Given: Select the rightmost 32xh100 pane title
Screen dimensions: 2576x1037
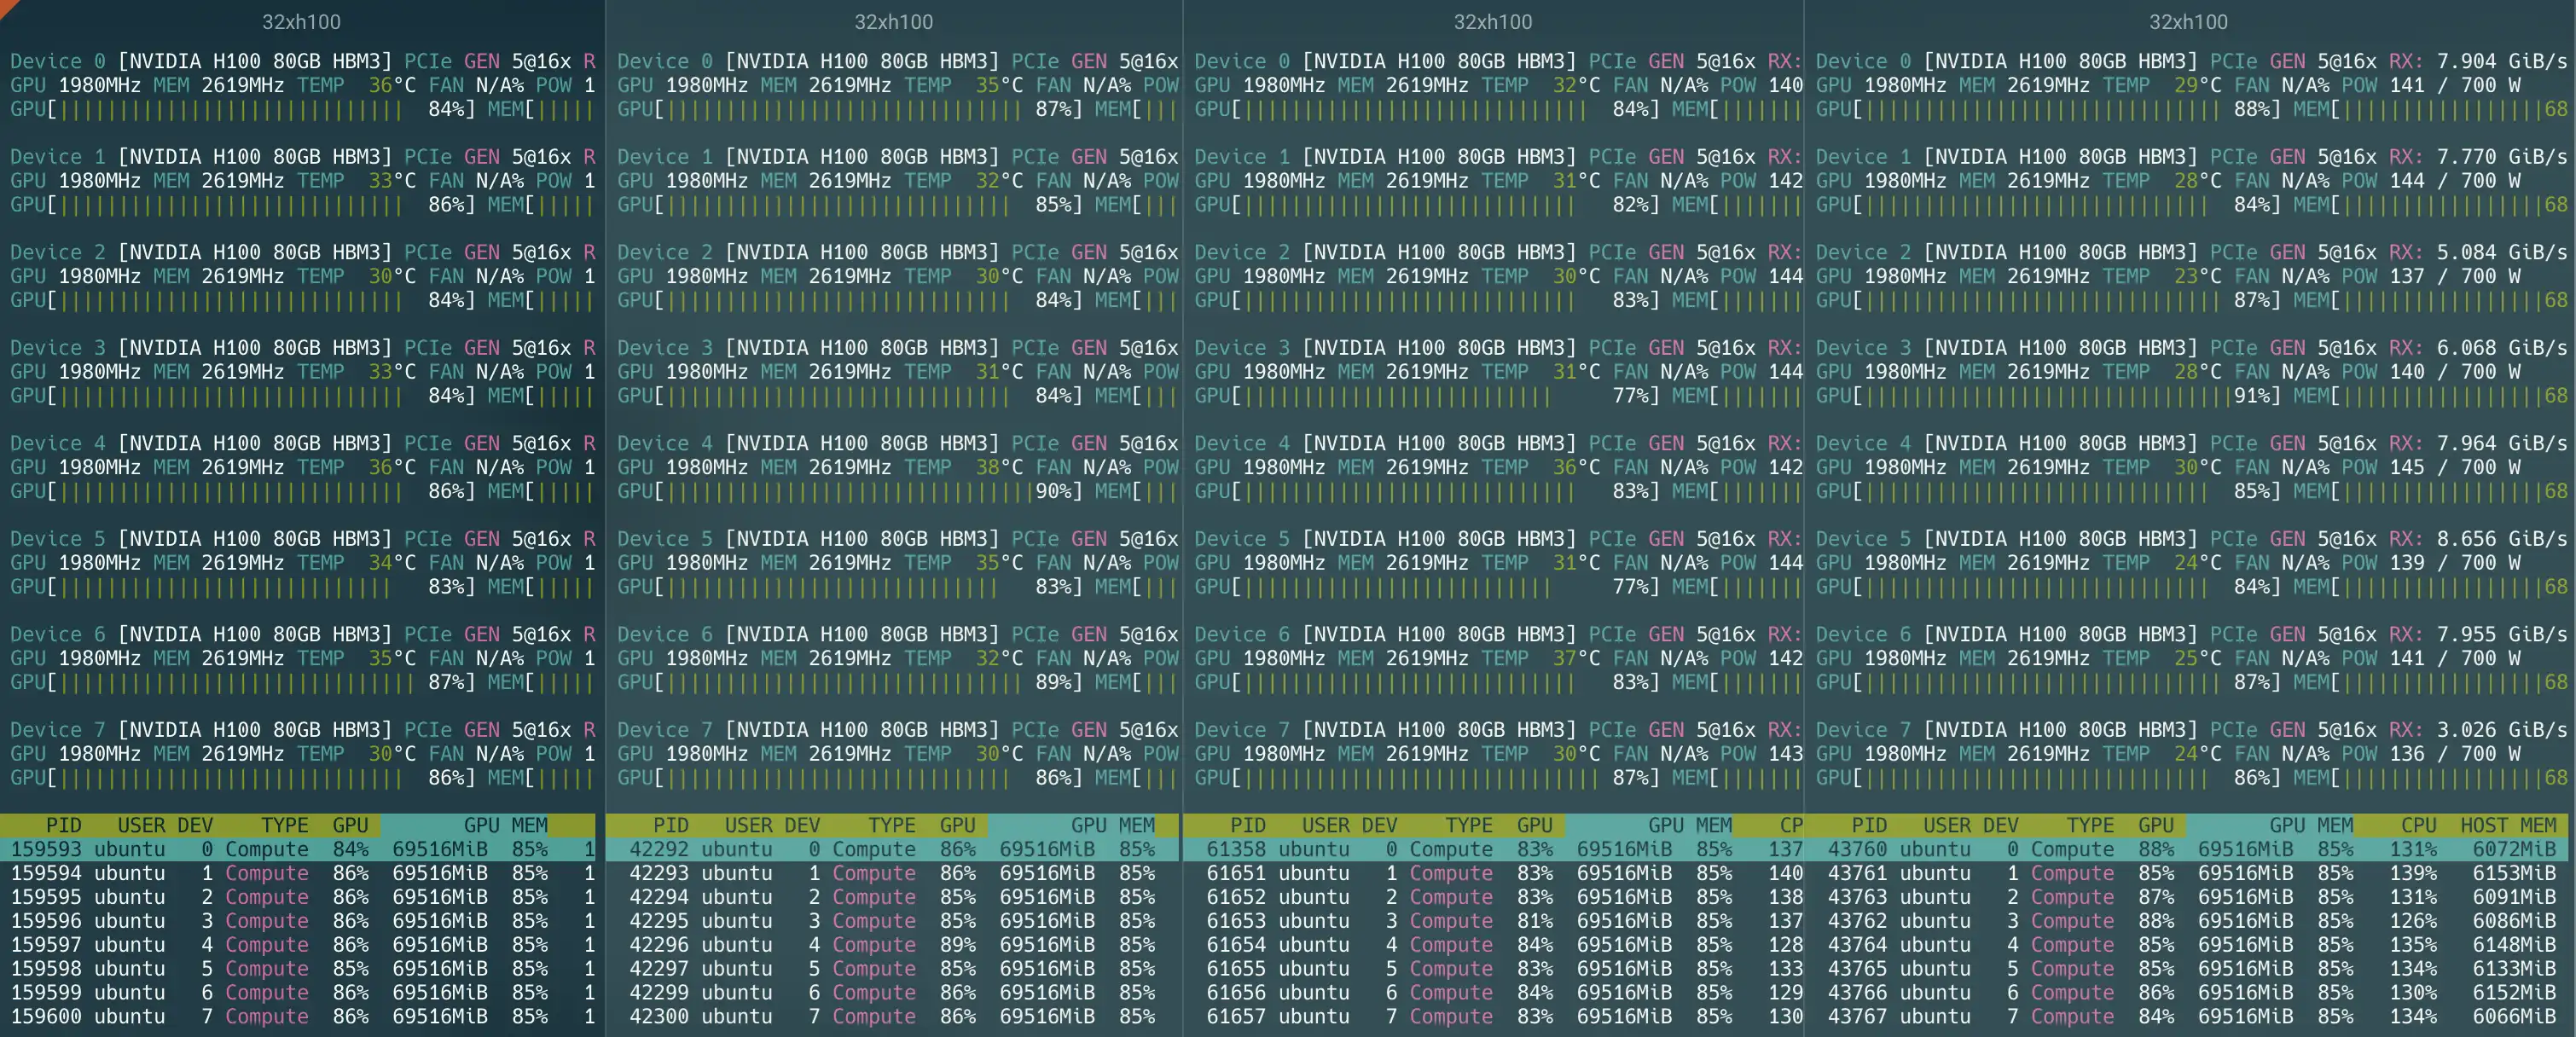Looking at the screenshot, I should pos(2188,22).
